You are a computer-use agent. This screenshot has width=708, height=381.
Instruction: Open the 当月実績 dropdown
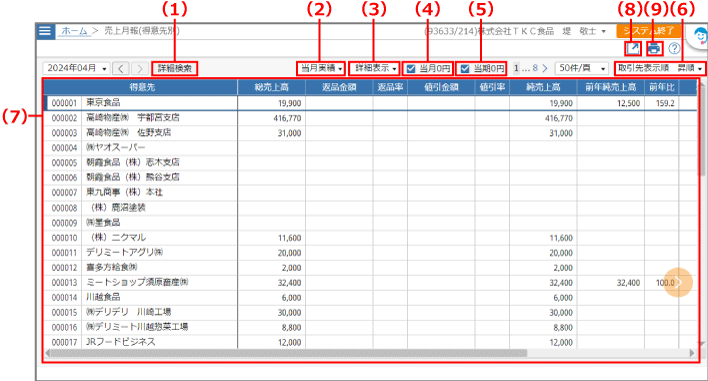pyautogui.click(x=321, y=68)
